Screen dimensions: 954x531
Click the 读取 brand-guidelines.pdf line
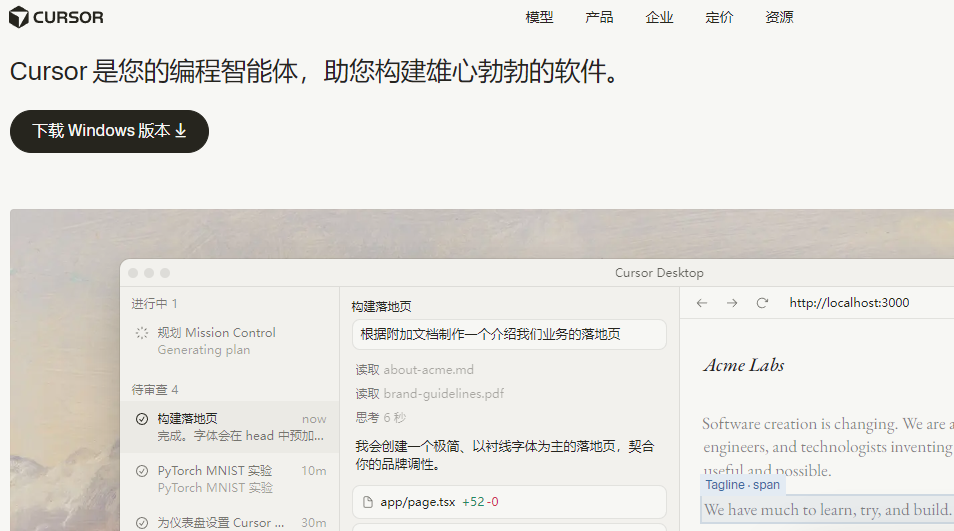pyautogui.click(x=430, y=394)
